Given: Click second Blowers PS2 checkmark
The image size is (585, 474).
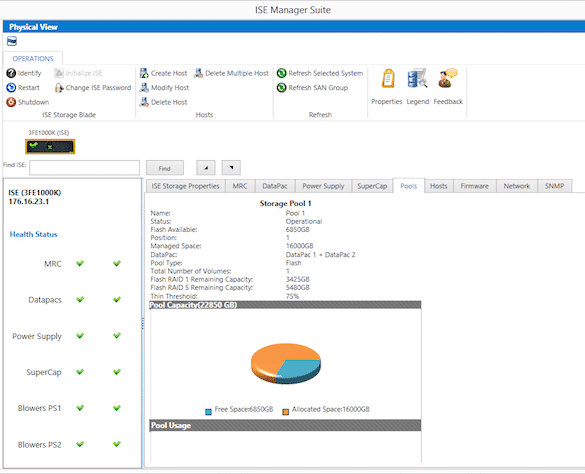Looking at the screenshot, I should (x=117, y=444).
